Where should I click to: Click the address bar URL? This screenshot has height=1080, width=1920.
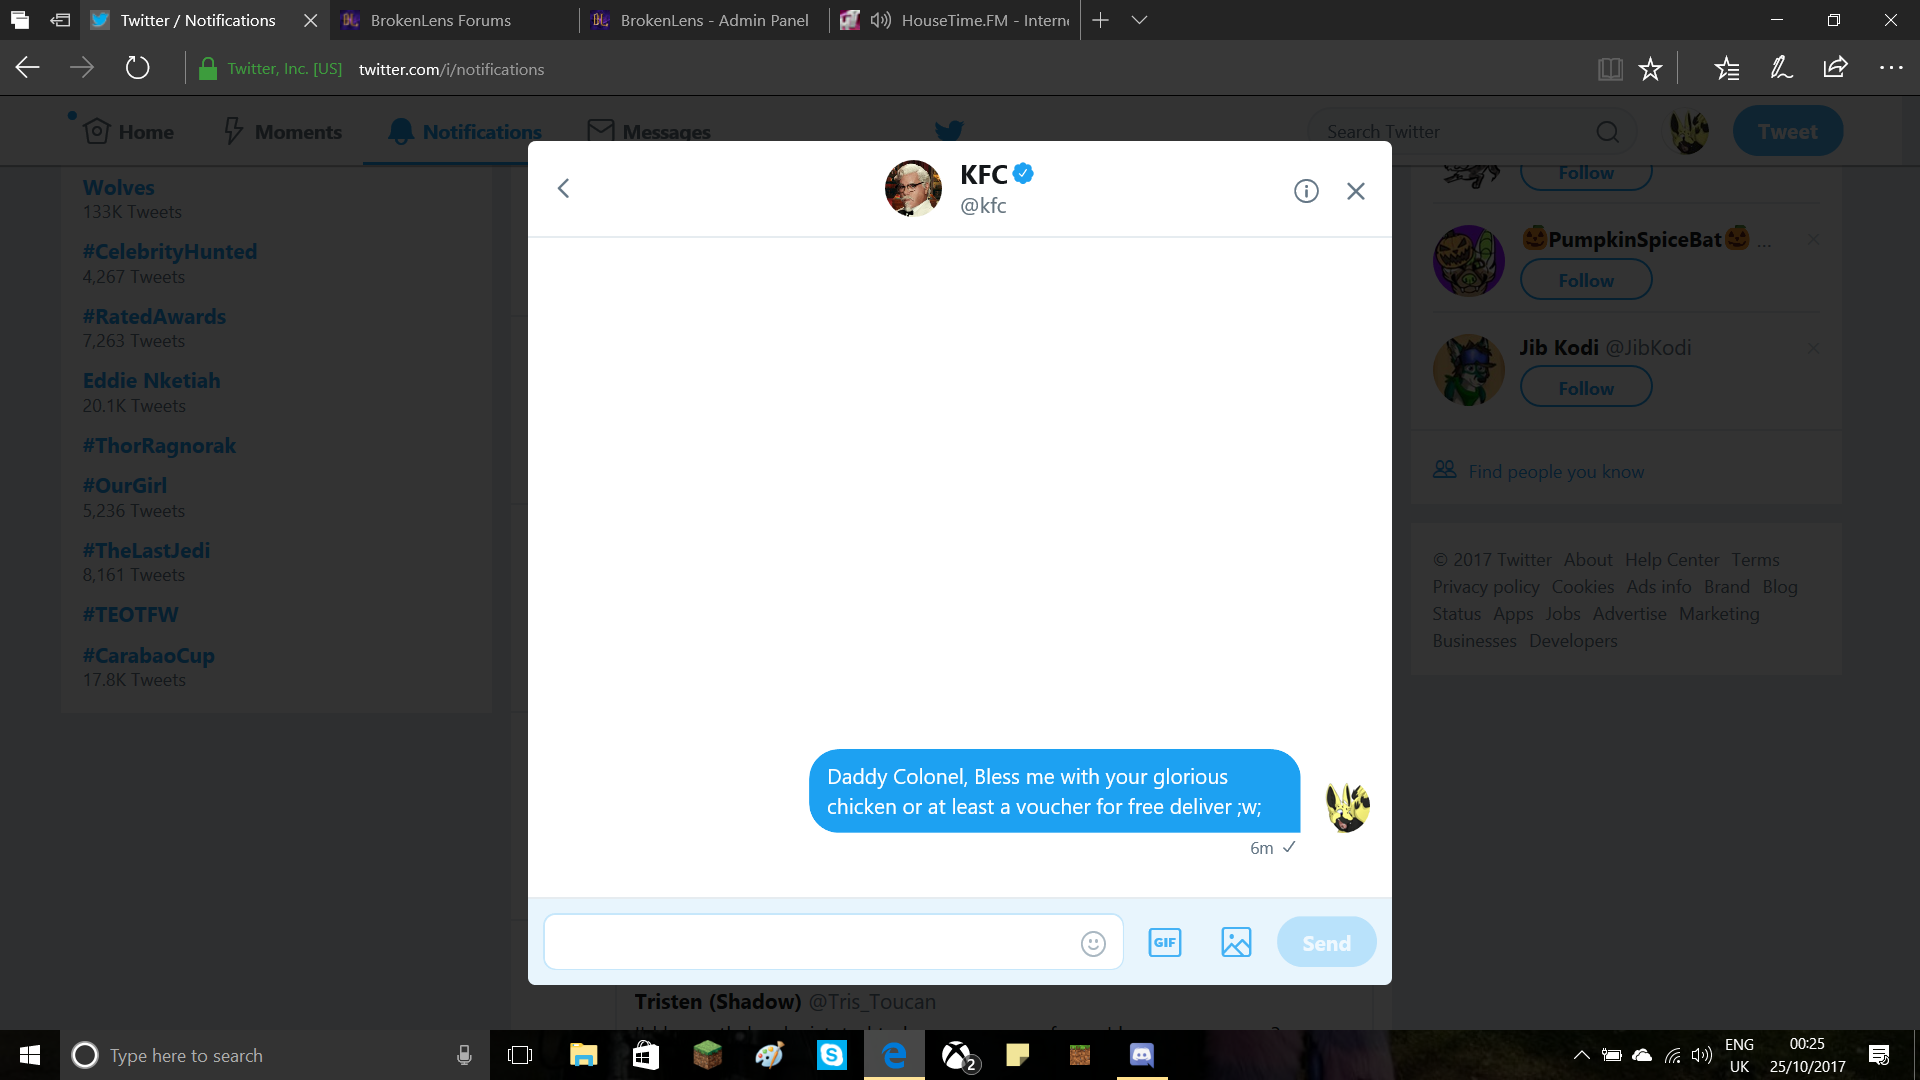click(x=451, y=69)
